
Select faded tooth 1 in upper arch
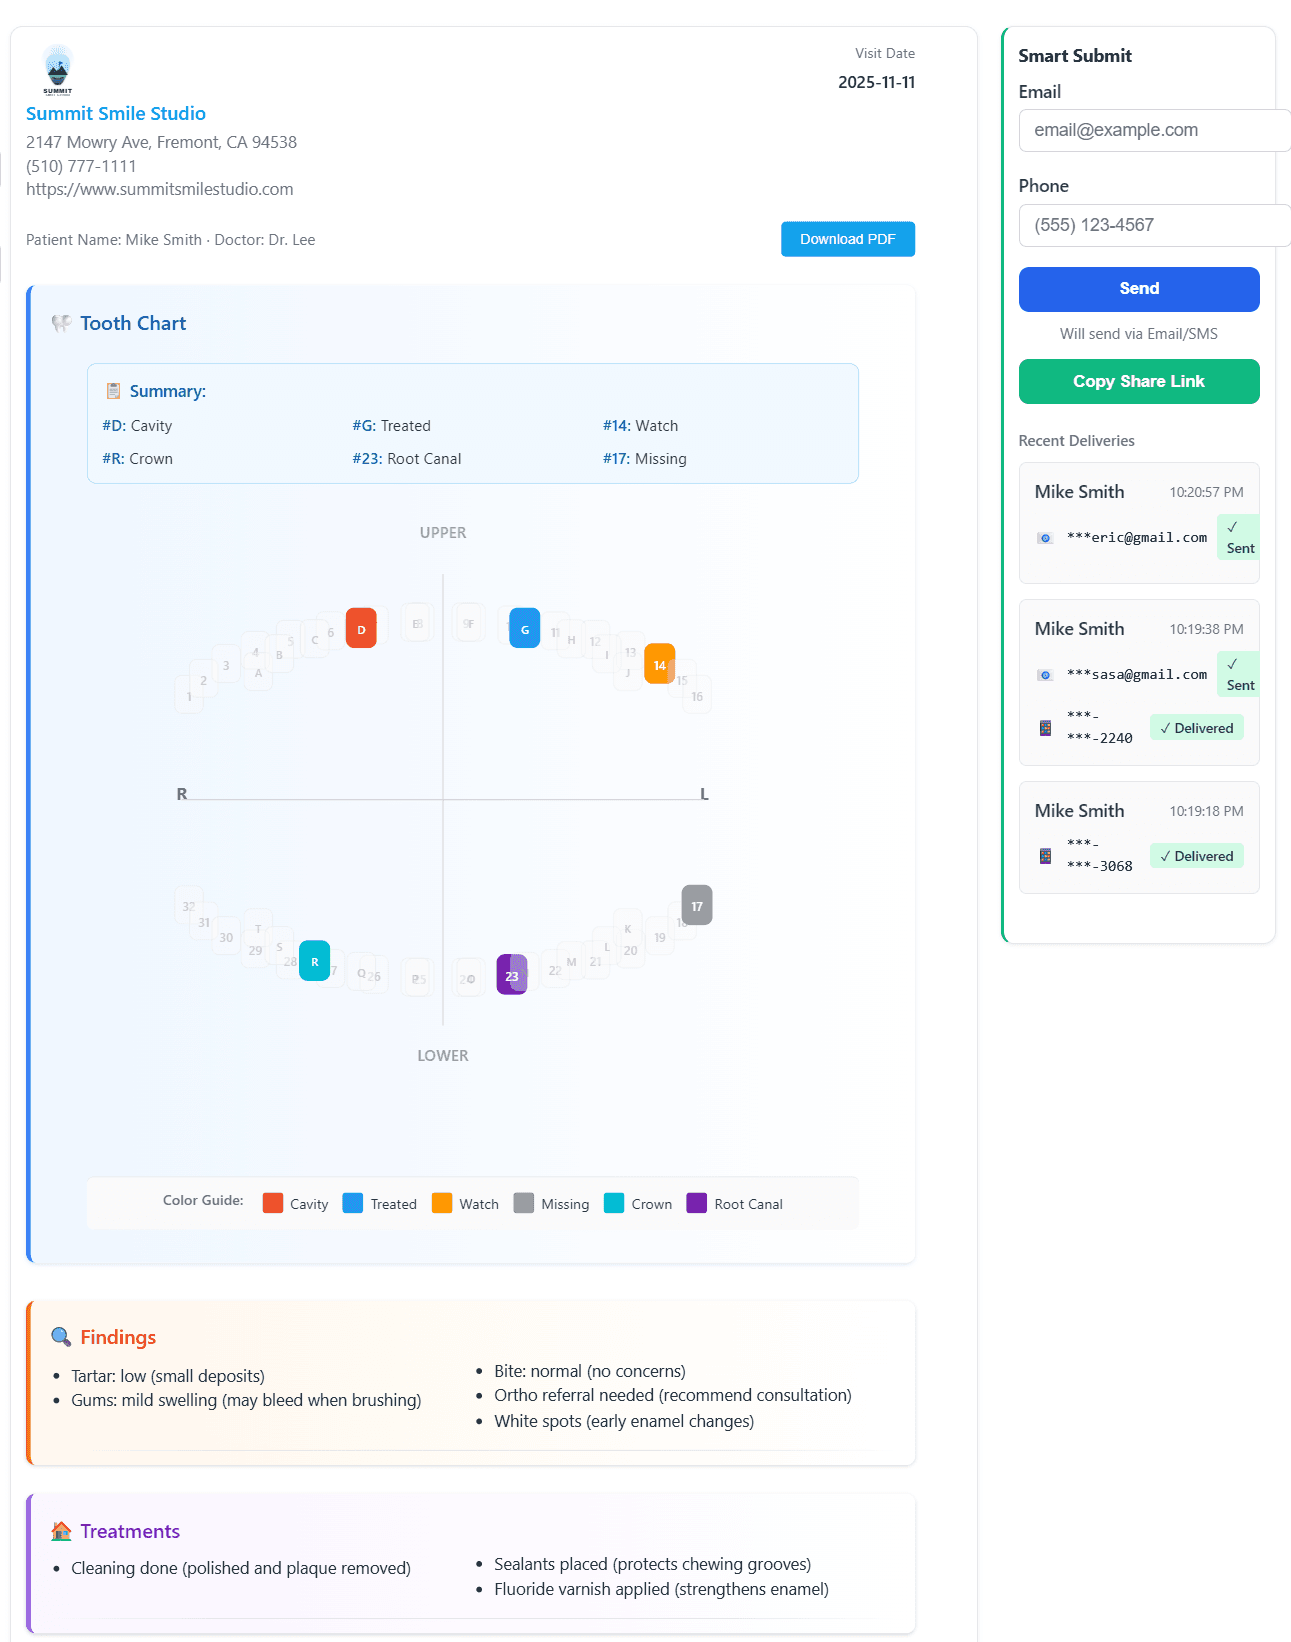point(189,695)
